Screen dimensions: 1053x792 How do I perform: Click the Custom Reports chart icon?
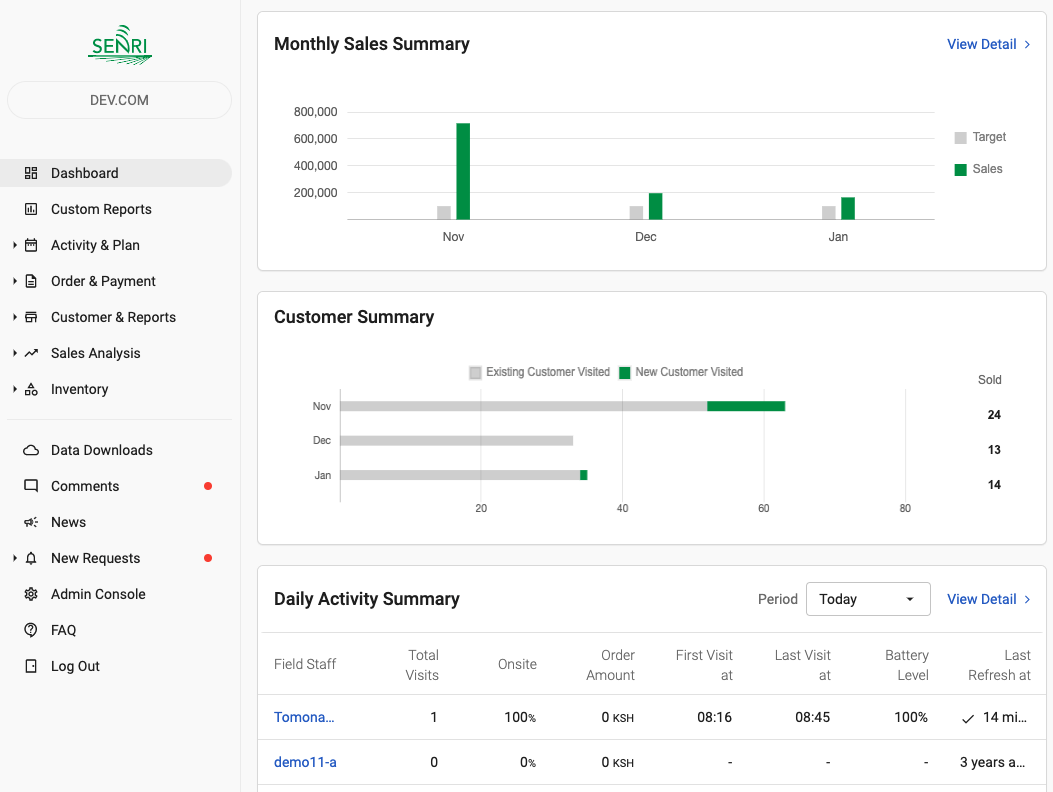click(x=31, y=209)
